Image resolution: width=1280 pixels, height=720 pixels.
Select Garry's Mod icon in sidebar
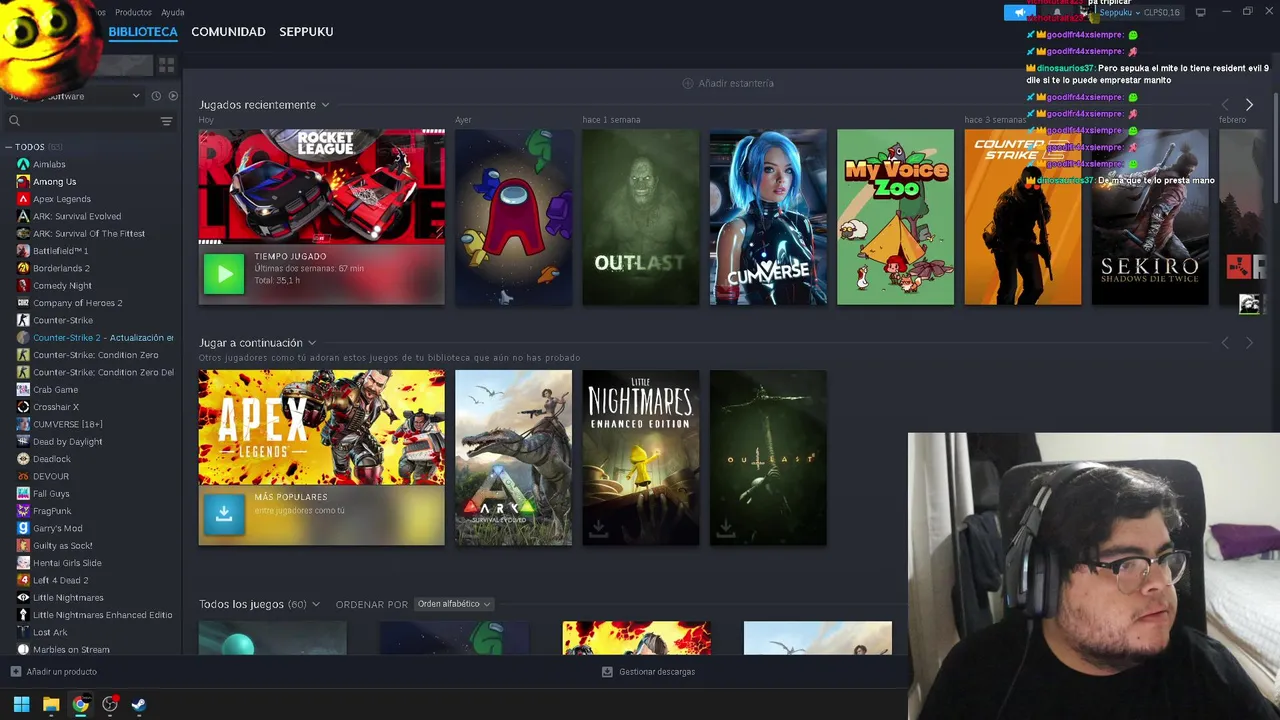click(23, 528)
